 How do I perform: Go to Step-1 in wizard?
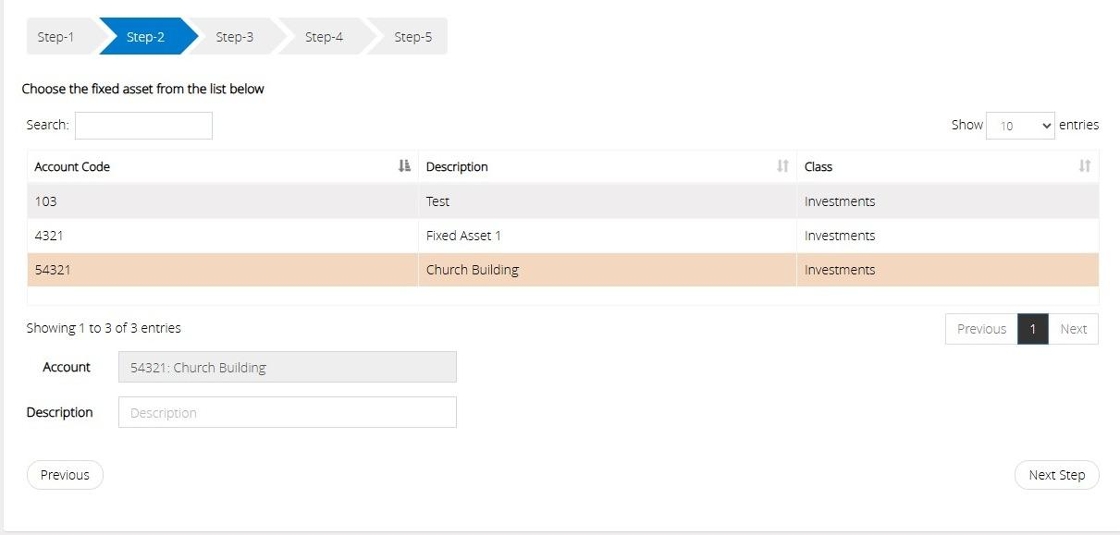pyautogui.click(x=56, y=37)
